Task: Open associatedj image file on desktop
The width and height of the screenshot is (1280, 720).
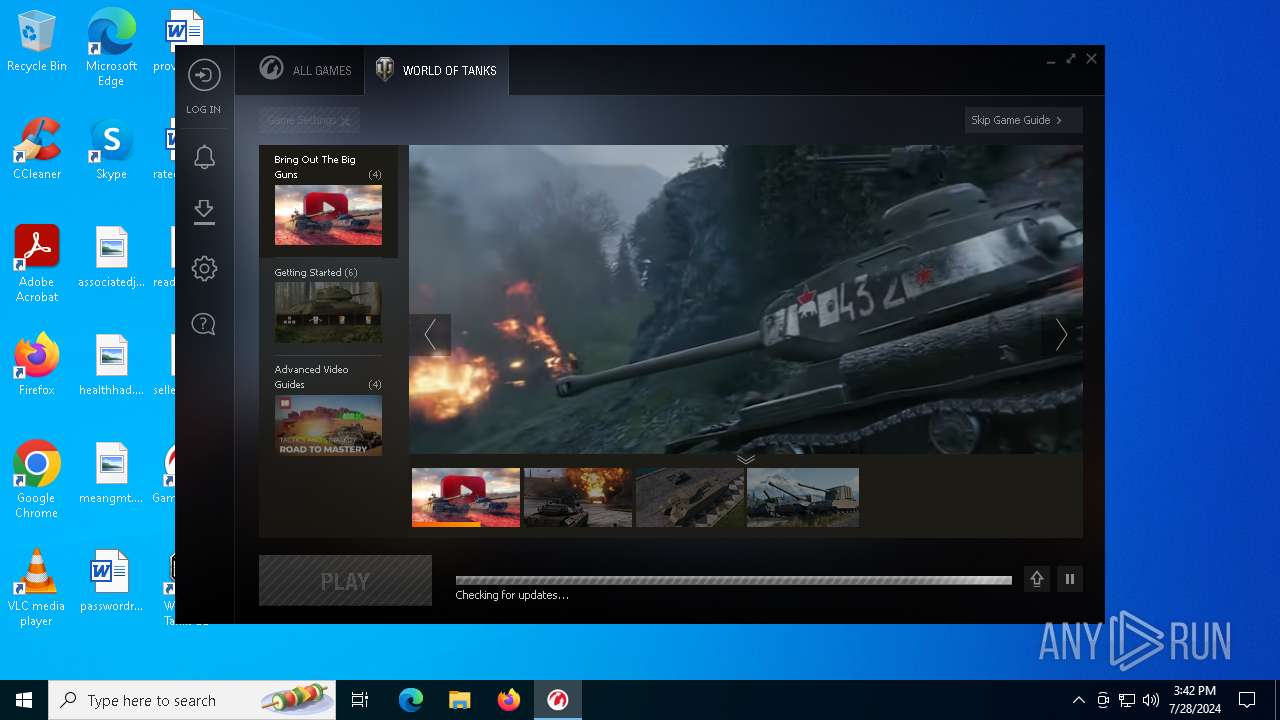Action: point(111,257)
